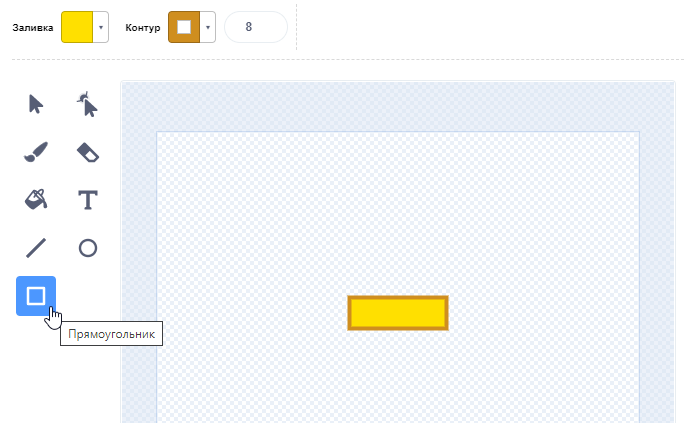Click the yellow rectangle on the canvas
The height and width of the screenshot is (423, 684).
tap(398, 313)
